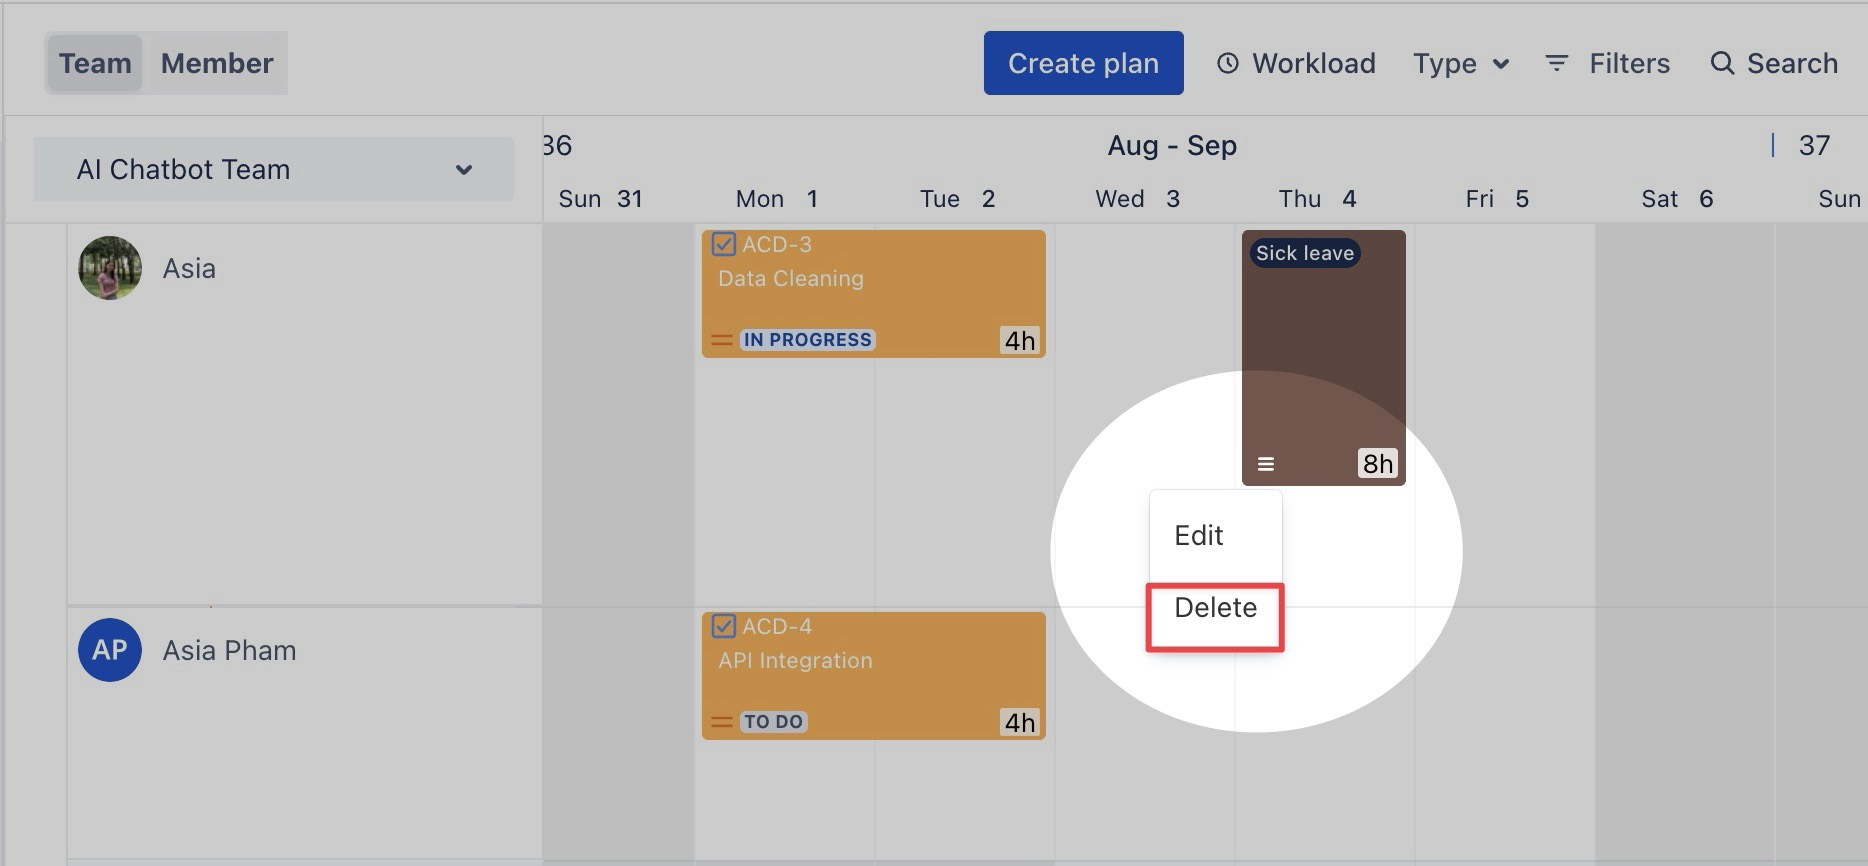Viewport: 1868px width, 866px height.
Task: Click the Search magnifier icon
Action: [1721, 64]
